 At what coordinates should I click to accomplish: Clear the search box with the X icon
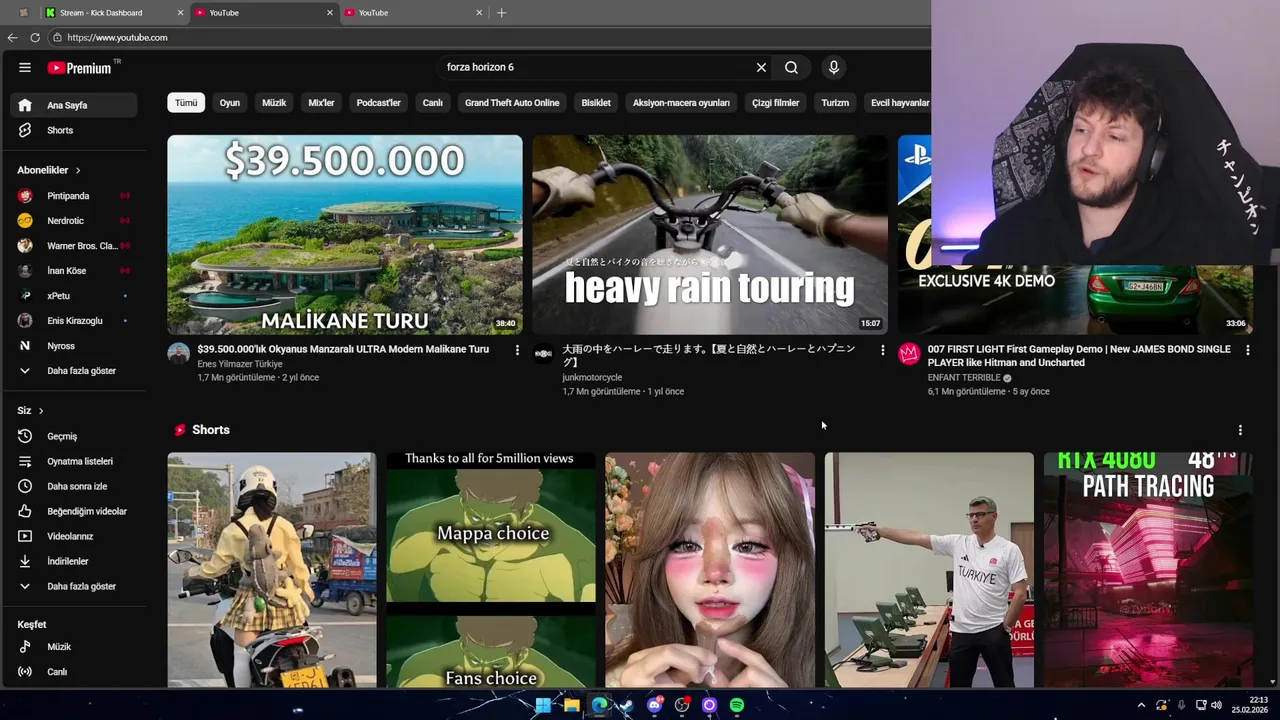761,67
